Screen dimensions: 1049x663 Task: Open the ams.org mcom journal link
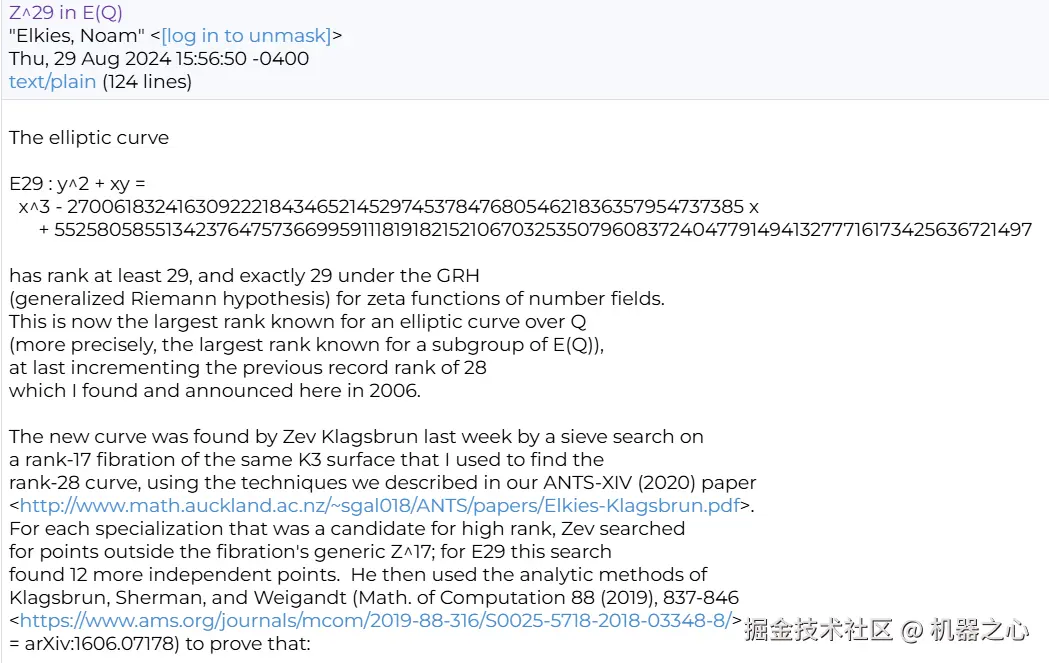(x=376, y=621)
